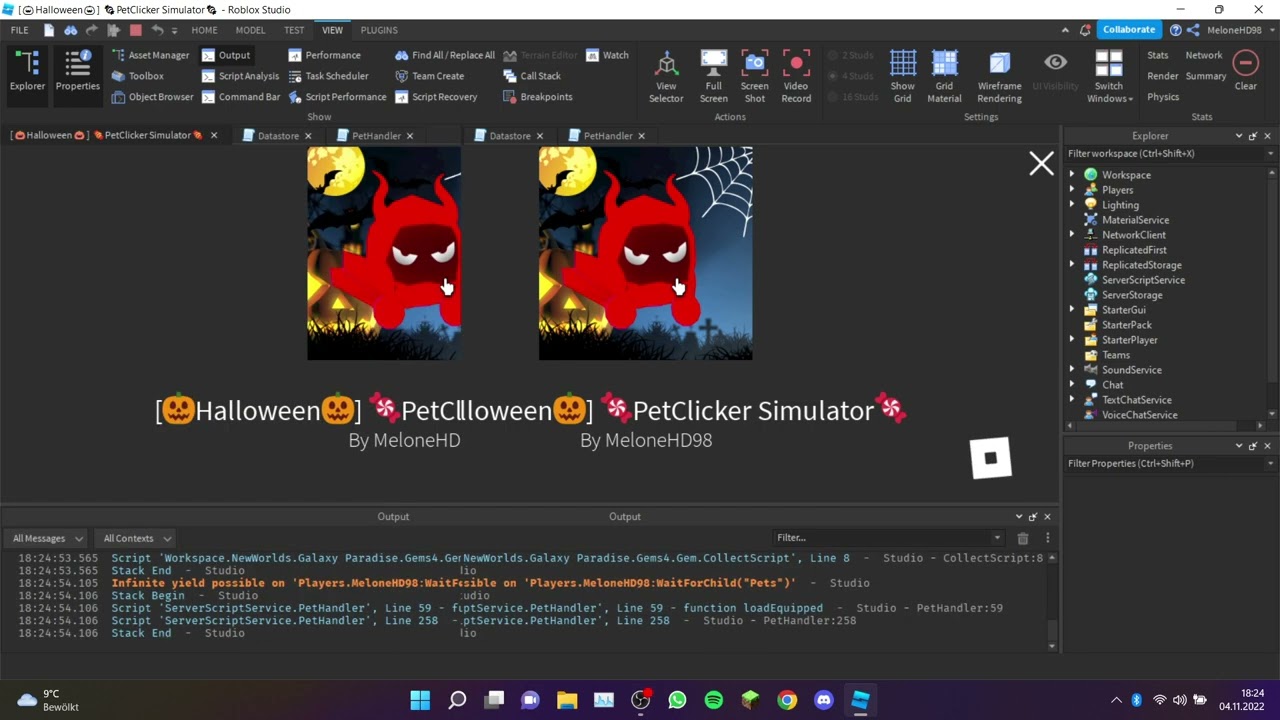Viewport: 1280px width, 720px height.
Task: Open the Breakpoints window
Action: (x=537, y=97)
